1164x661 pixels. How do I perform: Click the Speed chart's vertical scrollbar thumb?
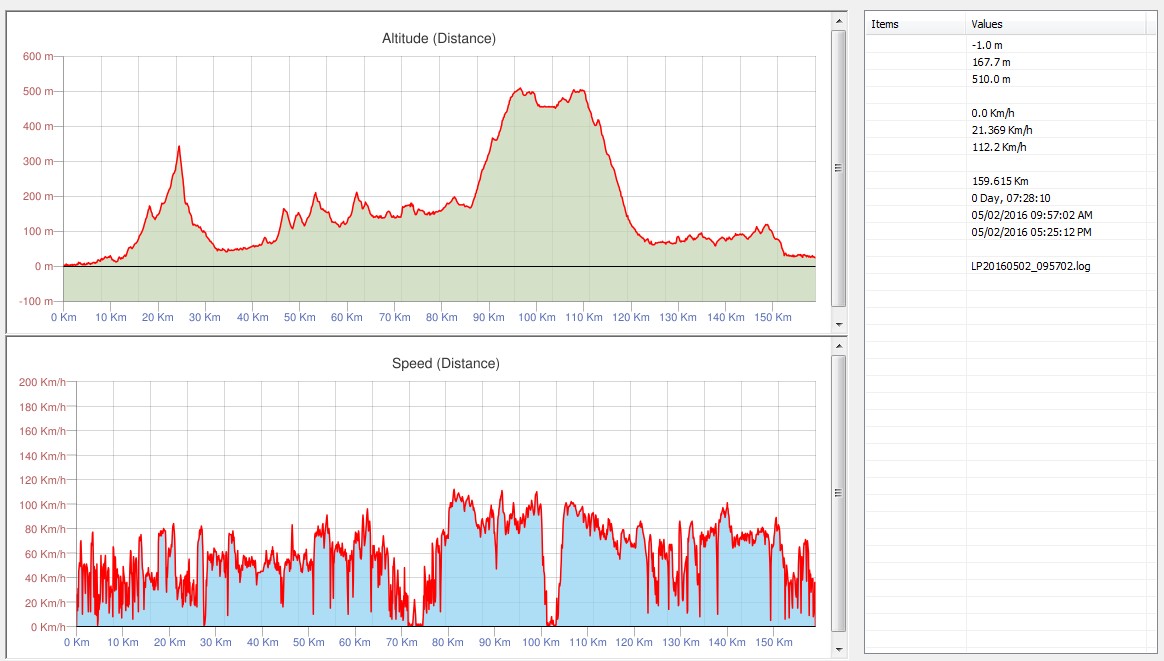(x=838, y=492)
